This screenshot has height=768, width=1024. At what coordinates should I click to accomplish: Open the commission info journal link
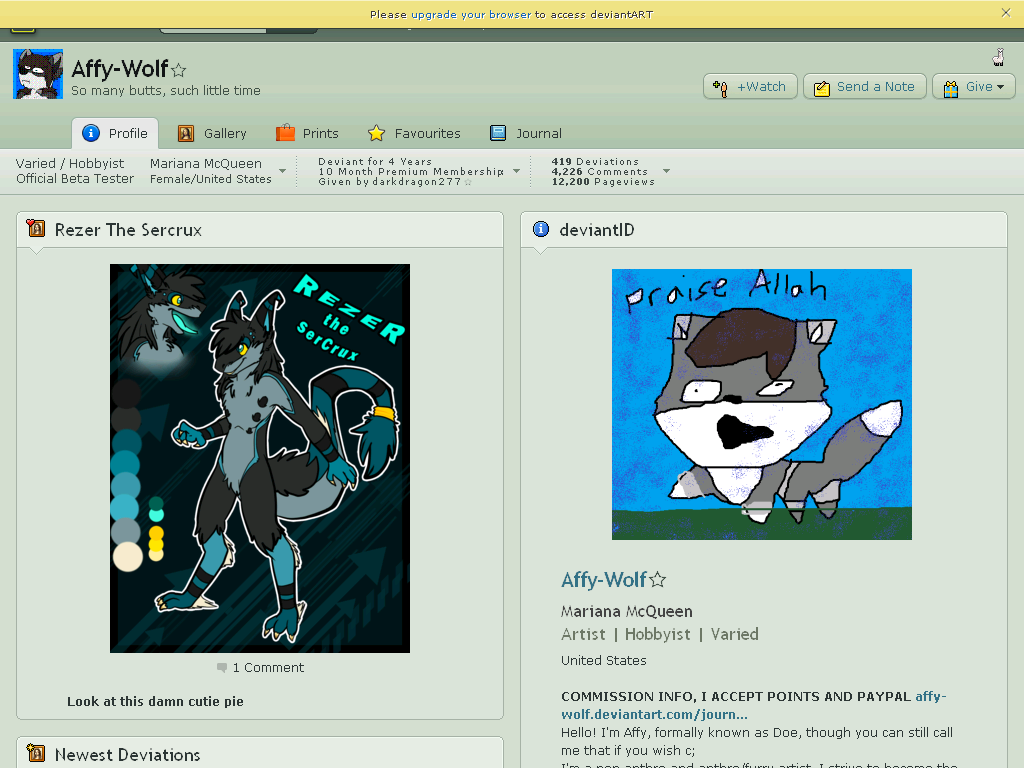tap(754, 705)
